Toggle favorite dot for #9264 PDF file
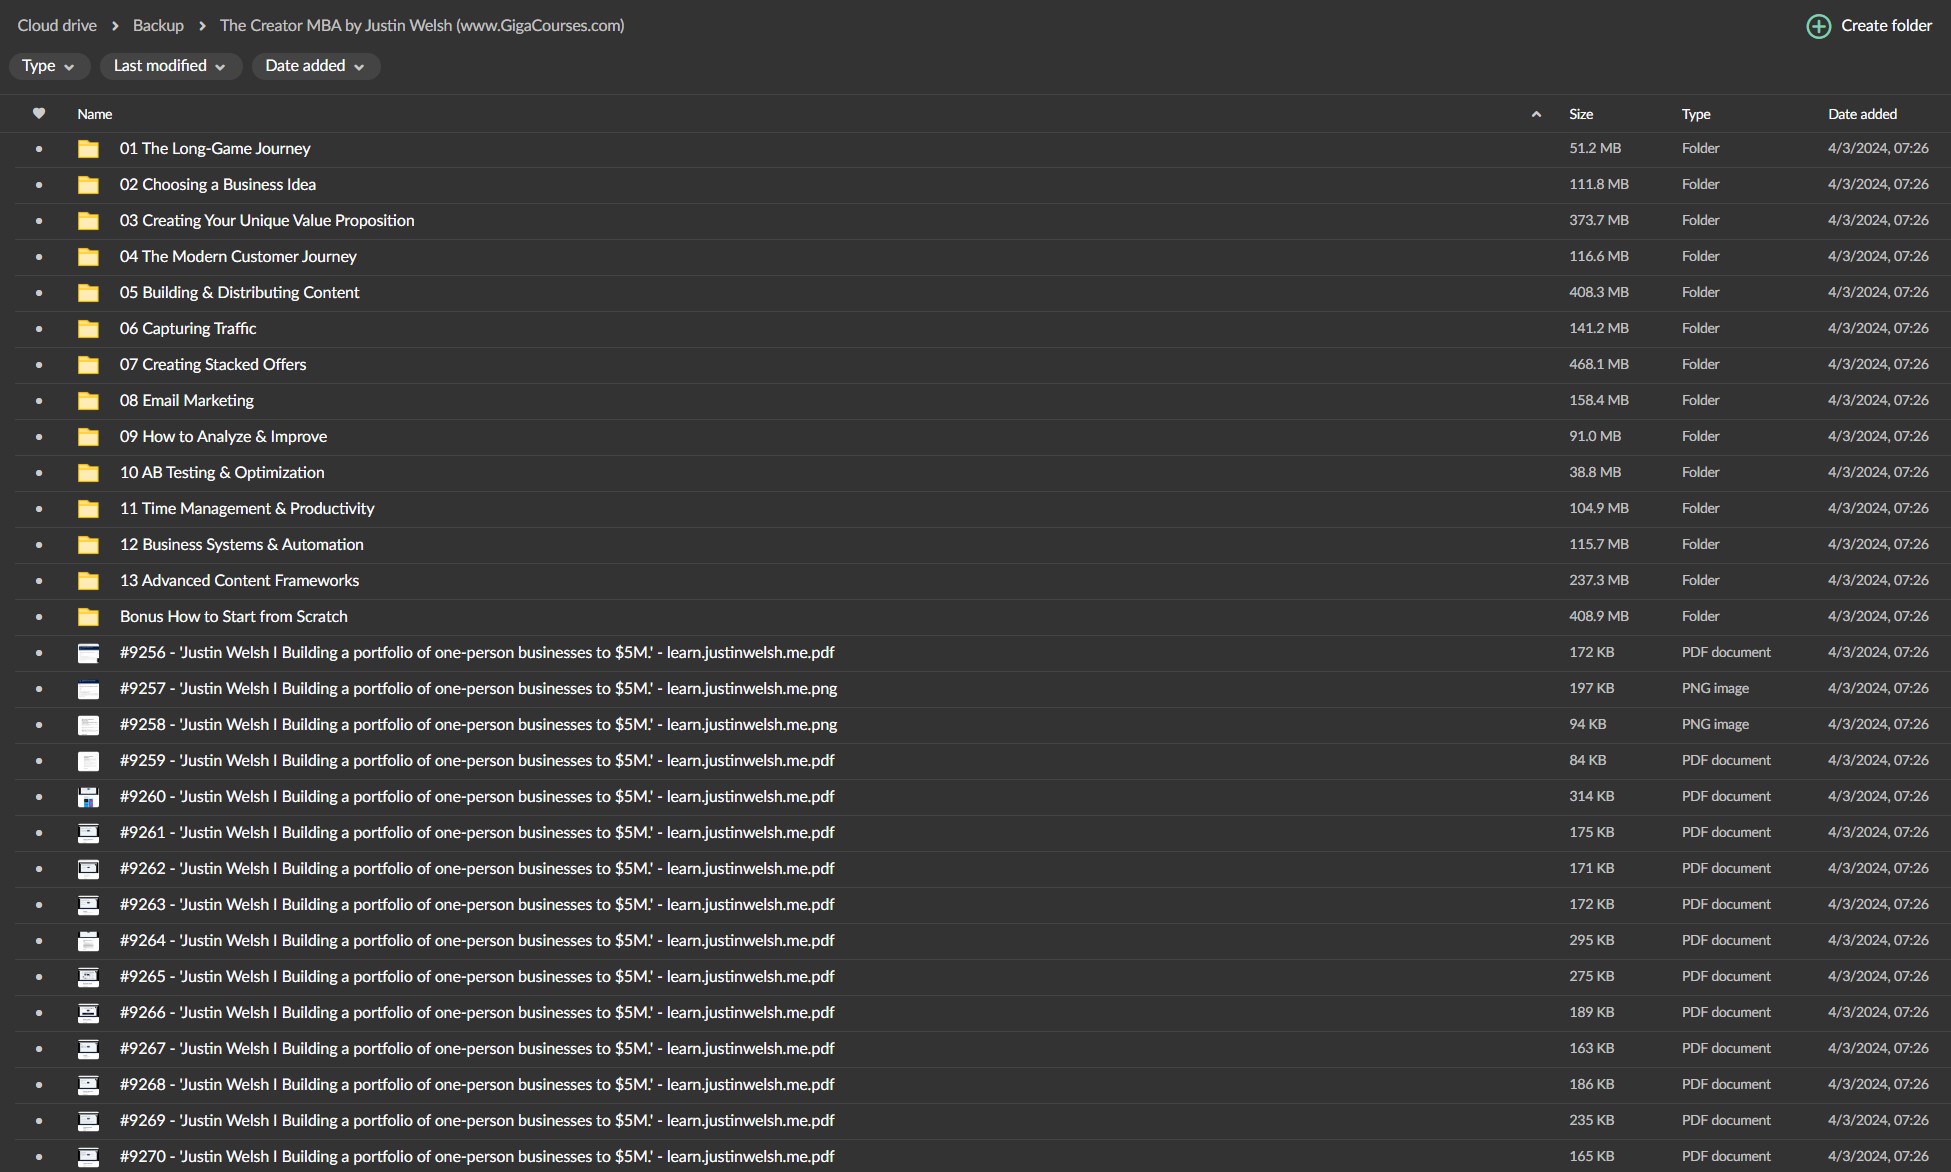This screenshot has height=1172, width=1951. [39, 941]
